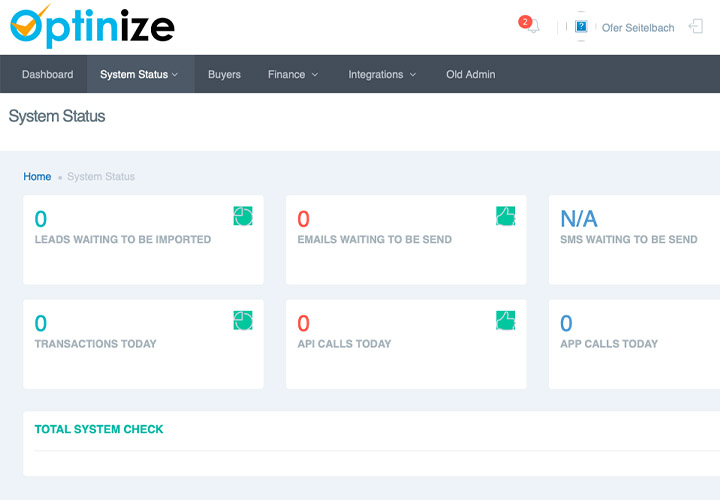Open Ofer Seitelbach user profile name
The width and height of the screenshot is (720, 500).
pos(638,28)
